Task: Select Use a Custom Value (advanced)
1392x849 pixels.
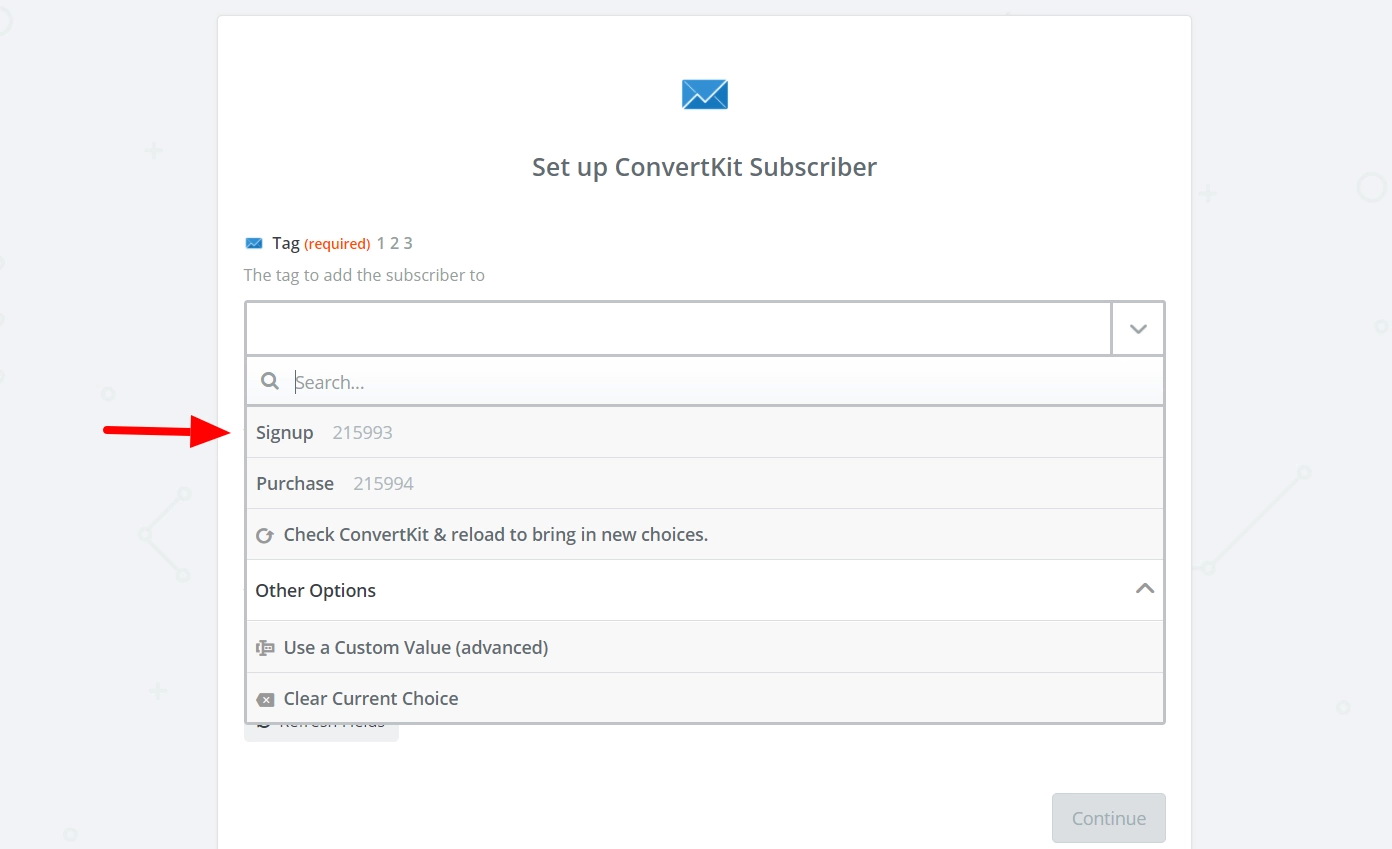Action: tap(705, 647)
